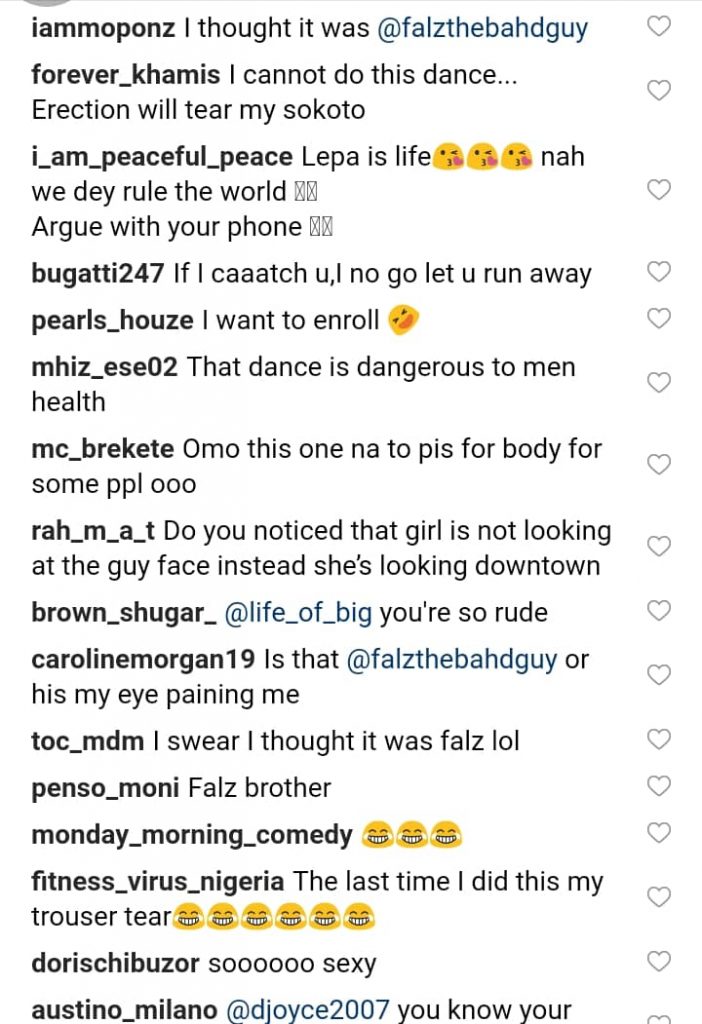702x1024 pixels.
Task: Like pearls_houze's 'I want to enroll' comment
Action: tap(659, 318)
